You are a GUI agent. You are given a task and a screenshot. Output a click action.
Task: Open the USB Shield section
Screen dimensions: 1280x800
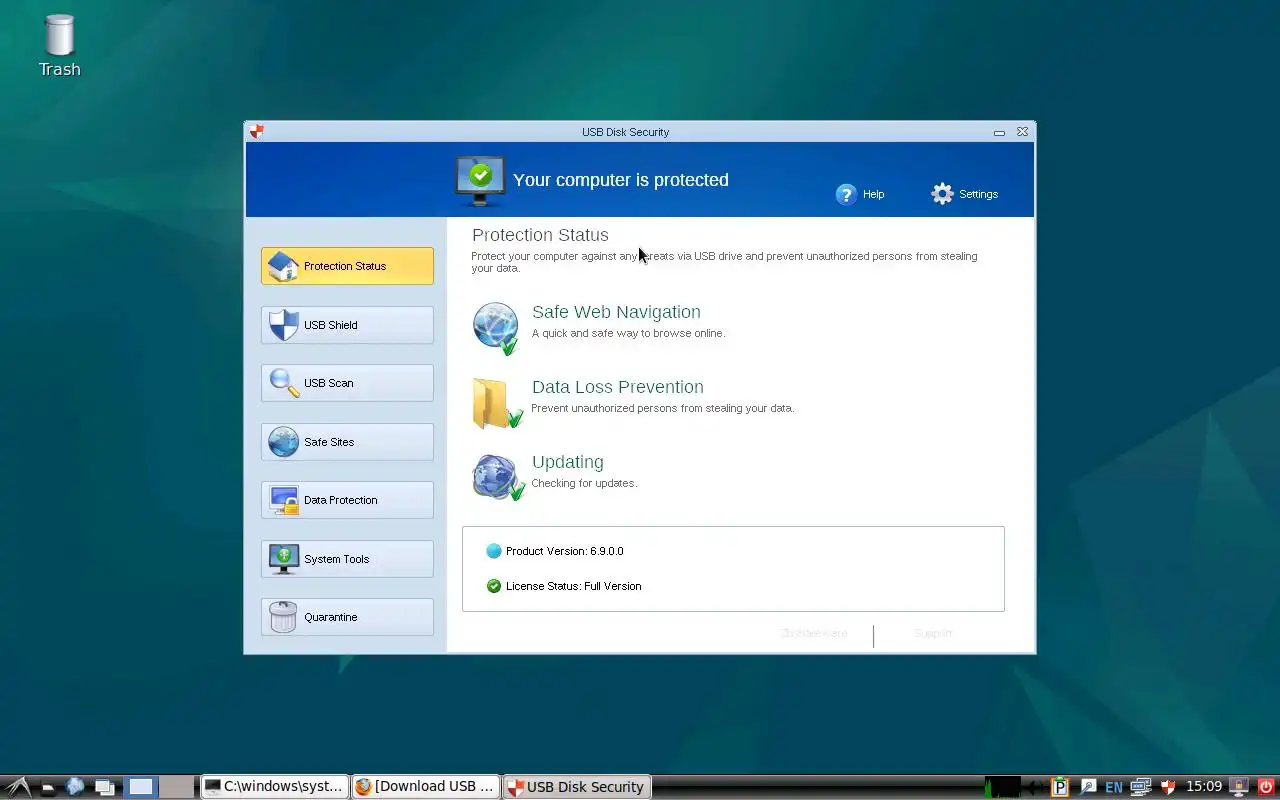click(x=347, y=325)
